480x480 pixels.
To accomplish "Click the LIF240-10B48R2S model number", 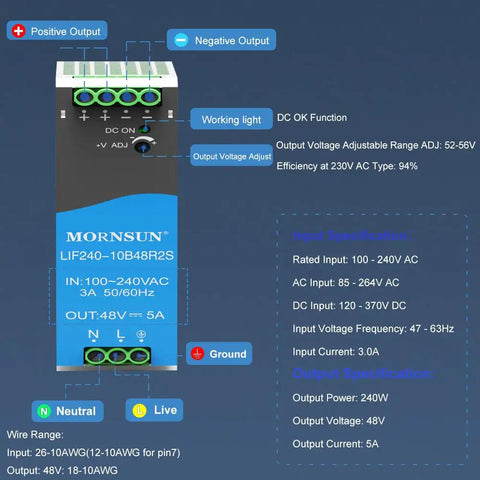I will point(117,256).
